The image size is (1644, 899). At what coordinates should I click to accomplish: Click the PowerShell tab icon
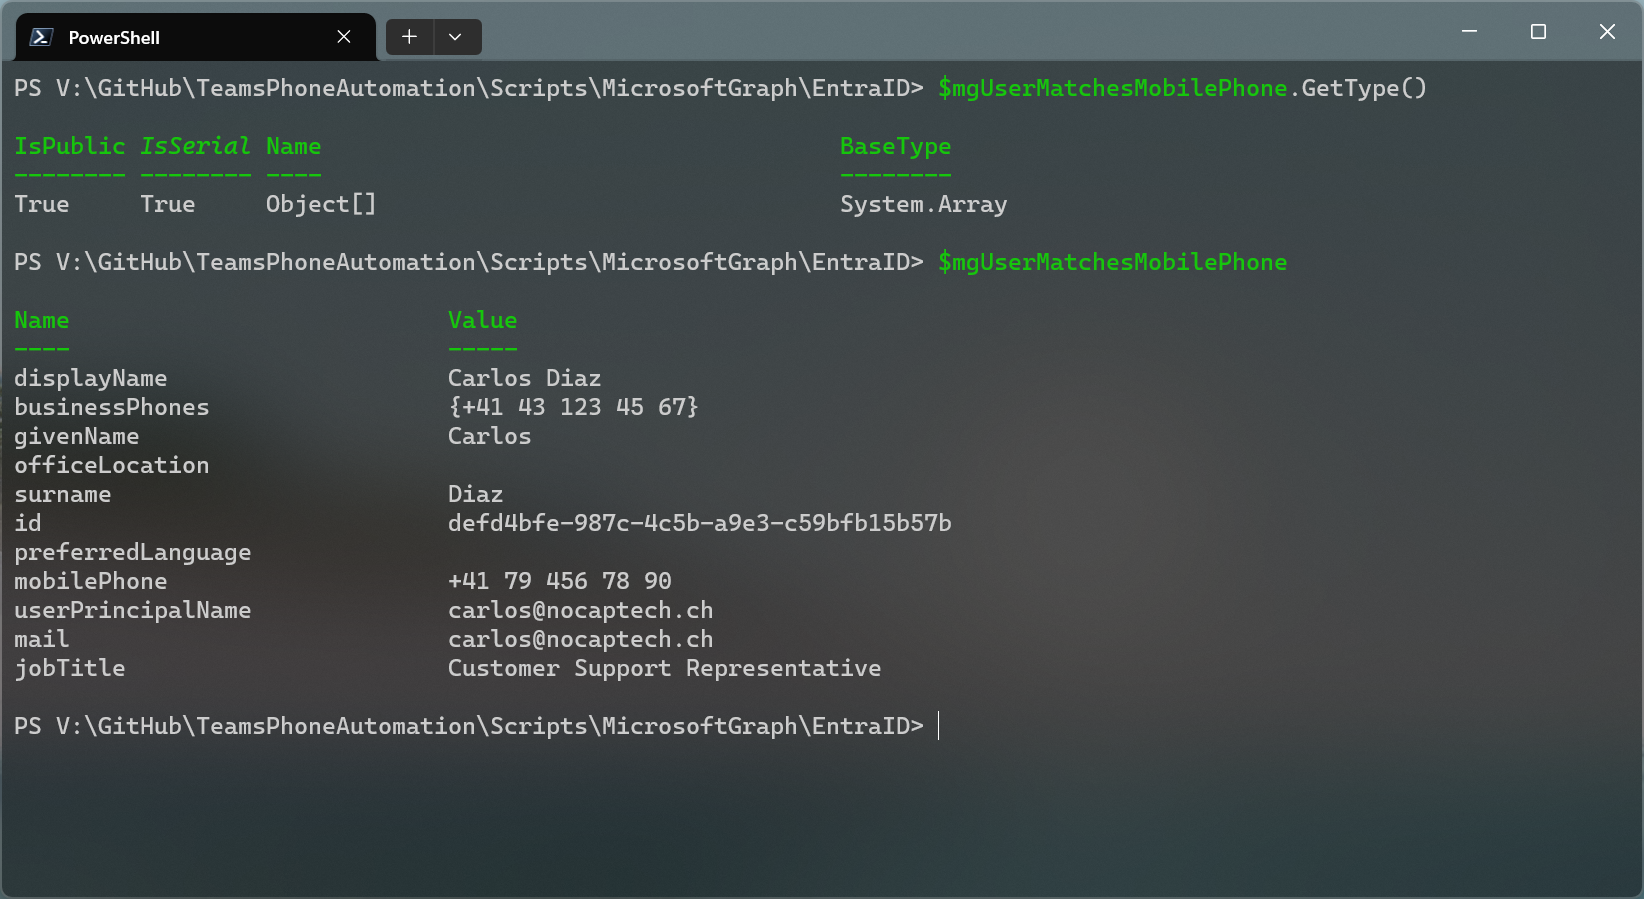41,37
